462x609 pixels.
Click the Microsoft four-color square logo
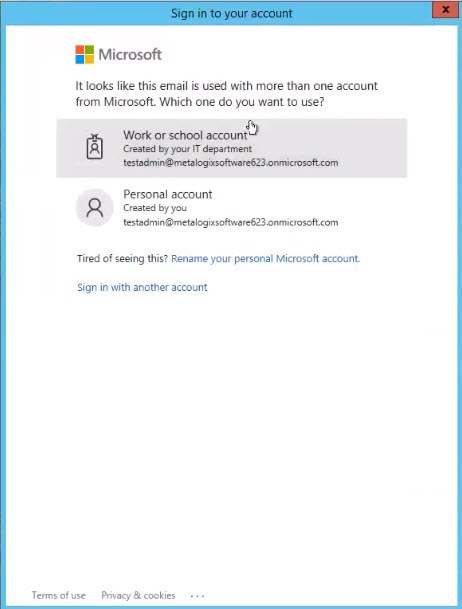(x=85, y=54)
